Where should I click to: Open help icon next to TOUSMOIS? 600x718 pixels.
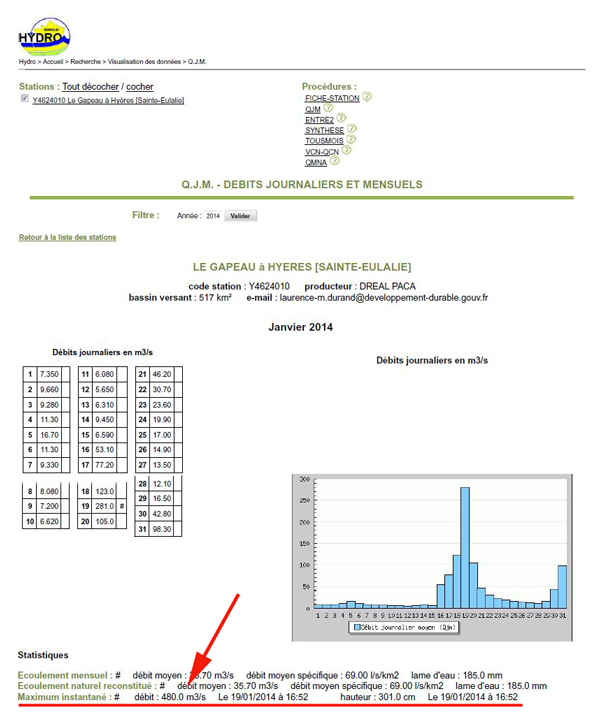pos(351,139)
